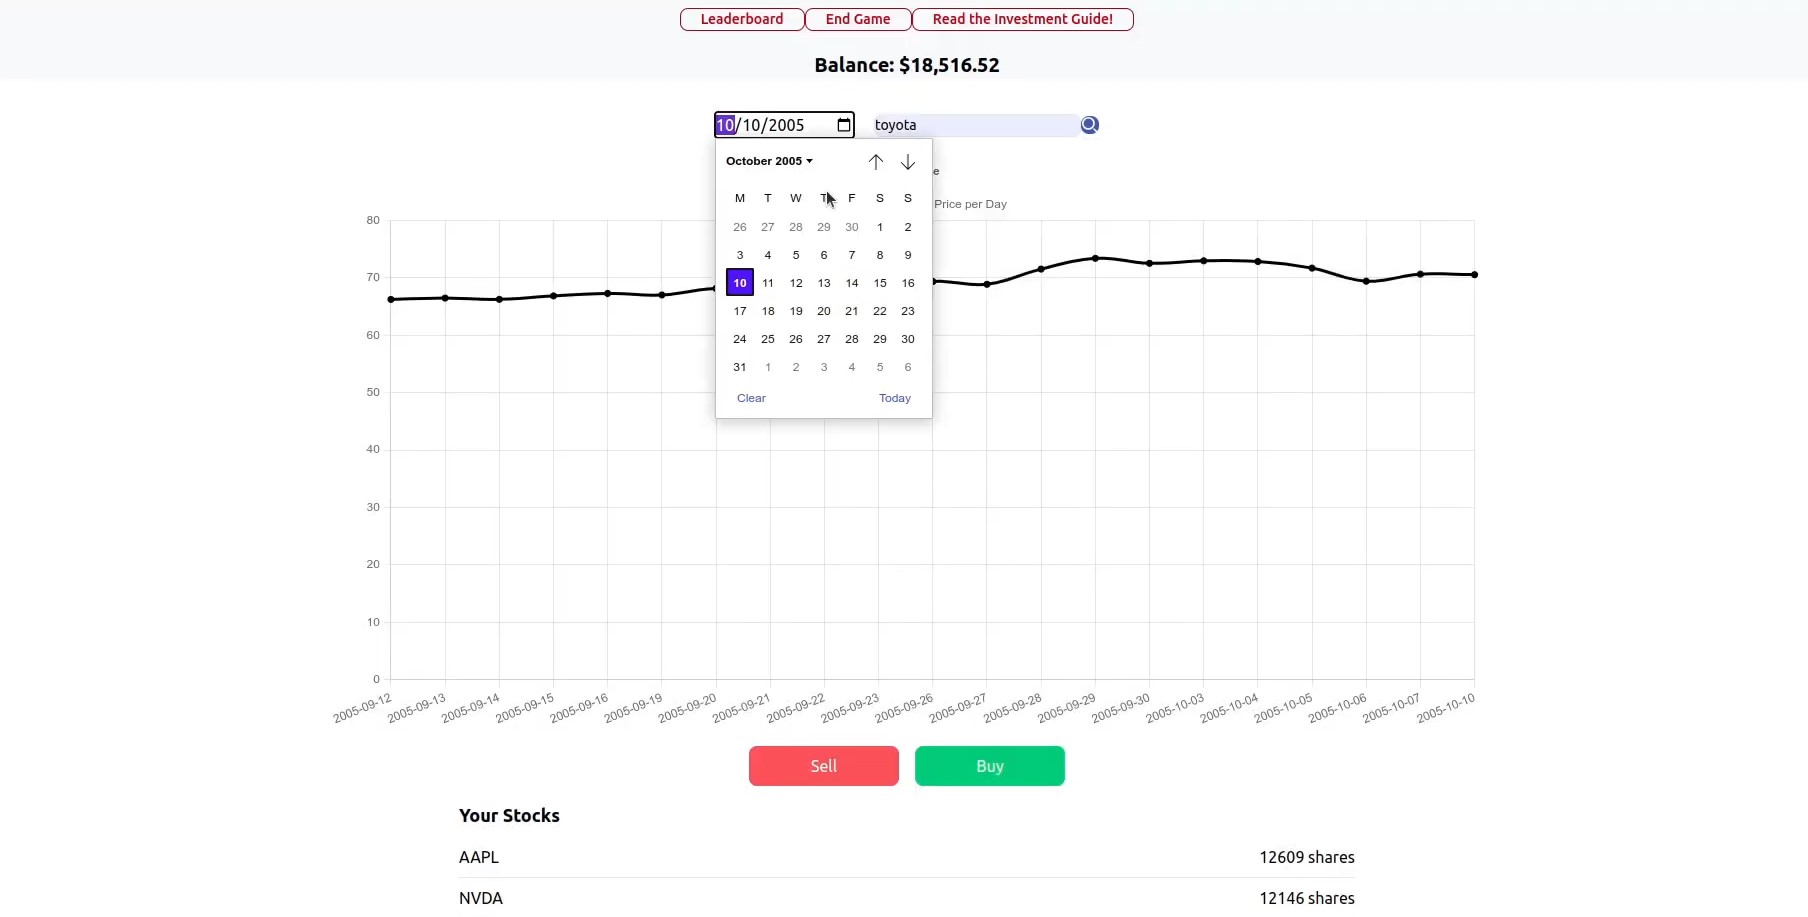
Task: Jump to Today in the date picker
Action: tap(895, 398)
